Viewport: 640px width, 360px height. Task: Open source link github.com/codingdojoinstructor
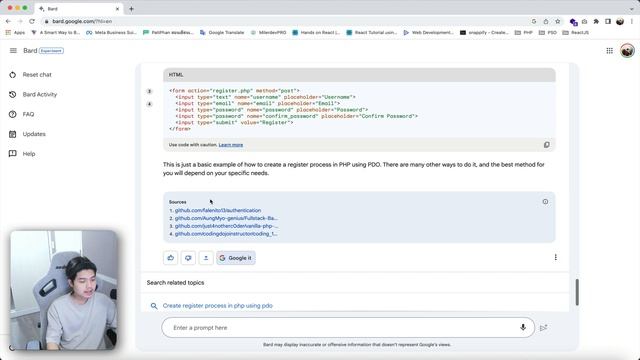click(226, 234)
